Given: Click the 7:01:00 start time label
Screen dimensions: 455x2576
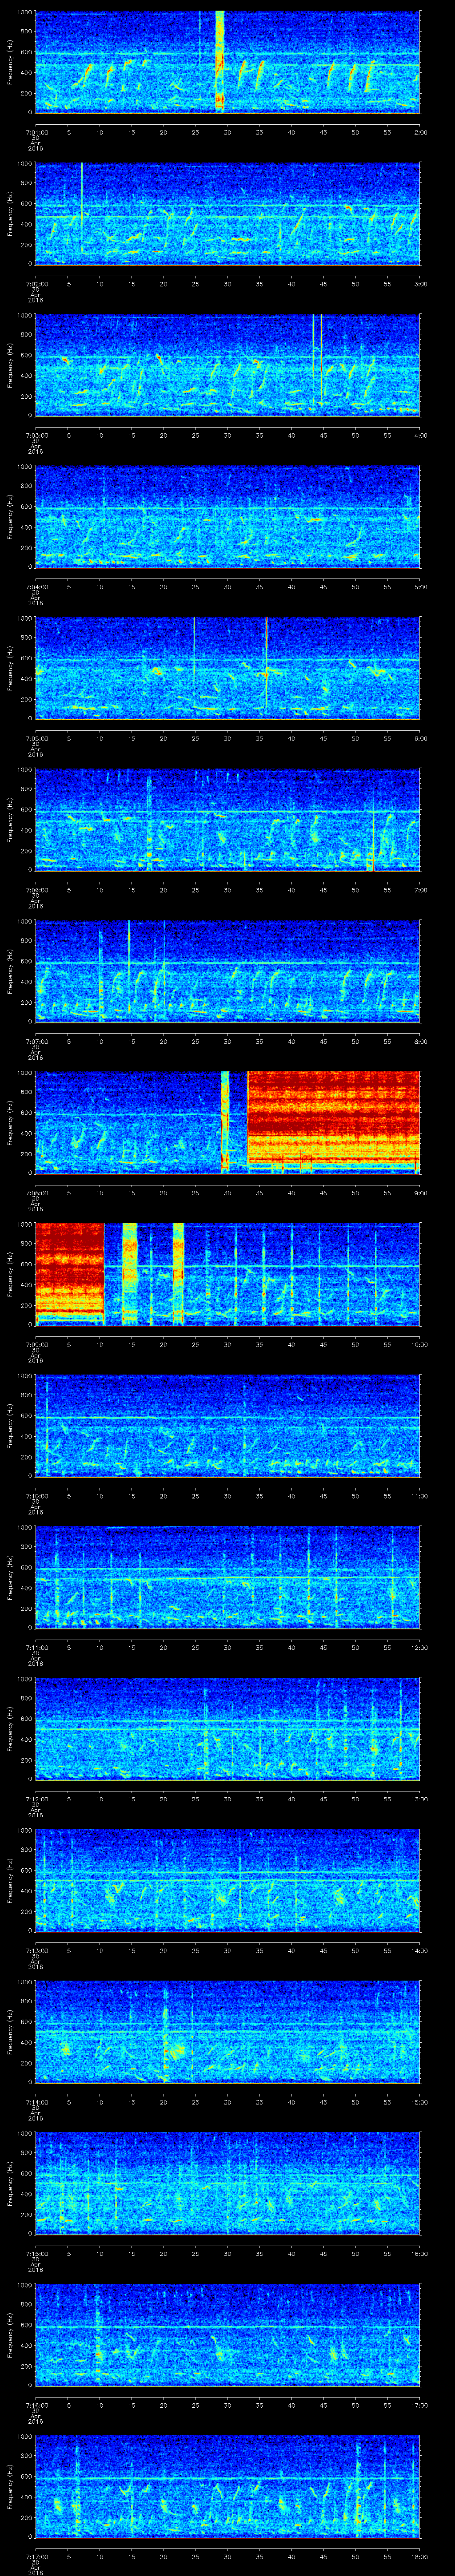Looking at the screenshot, I should tap(36, 131).
